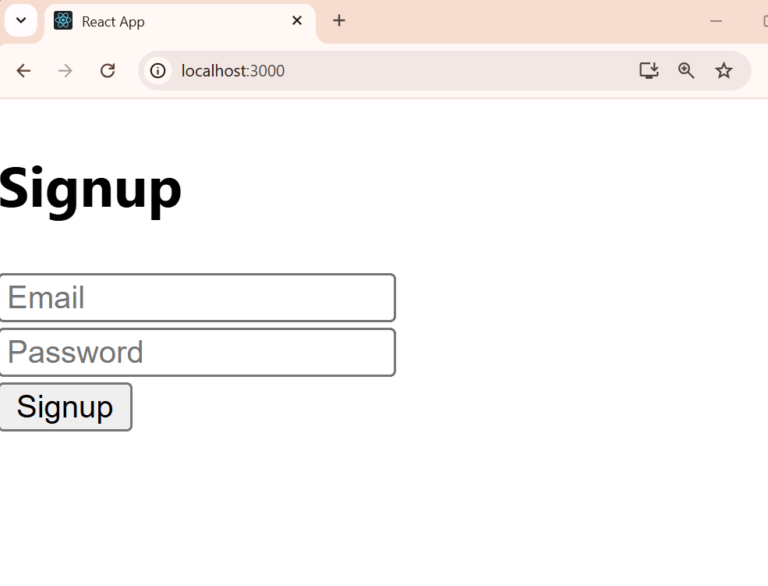
Task: Select the React App tab
Action: coord(180,22)
